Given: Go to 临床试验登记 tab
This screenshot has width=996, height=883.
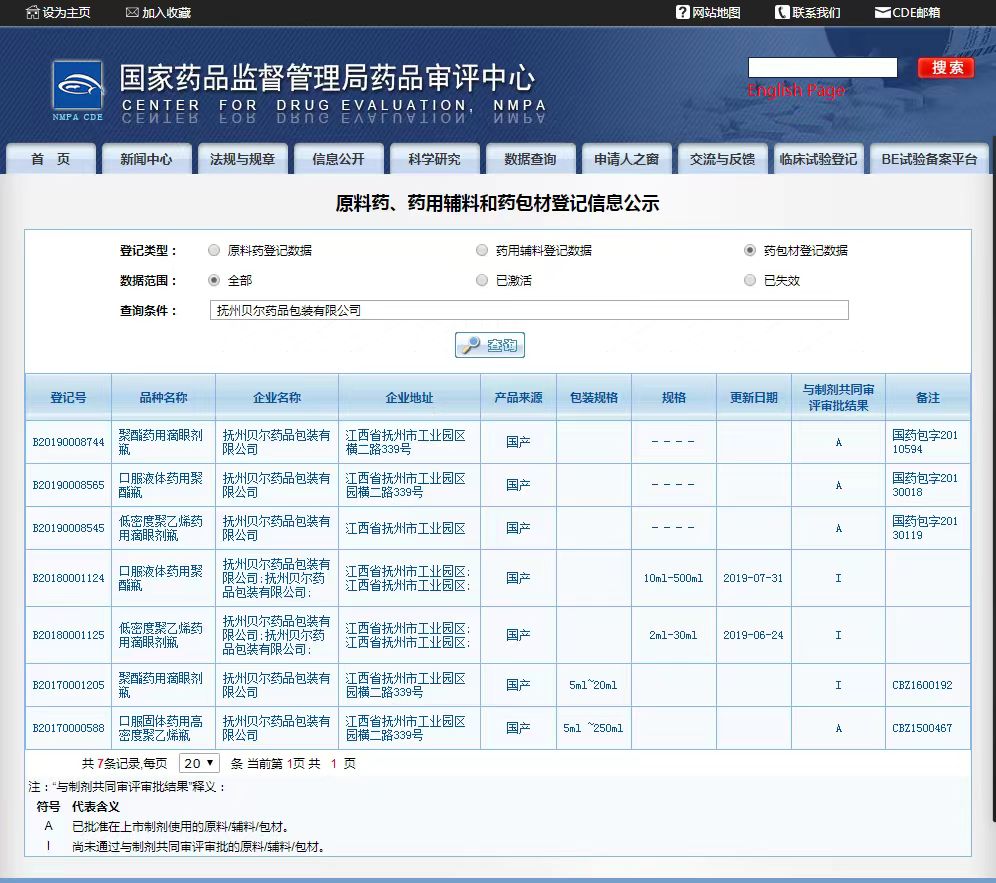Looking at the screenshot, I should [818, 159].
